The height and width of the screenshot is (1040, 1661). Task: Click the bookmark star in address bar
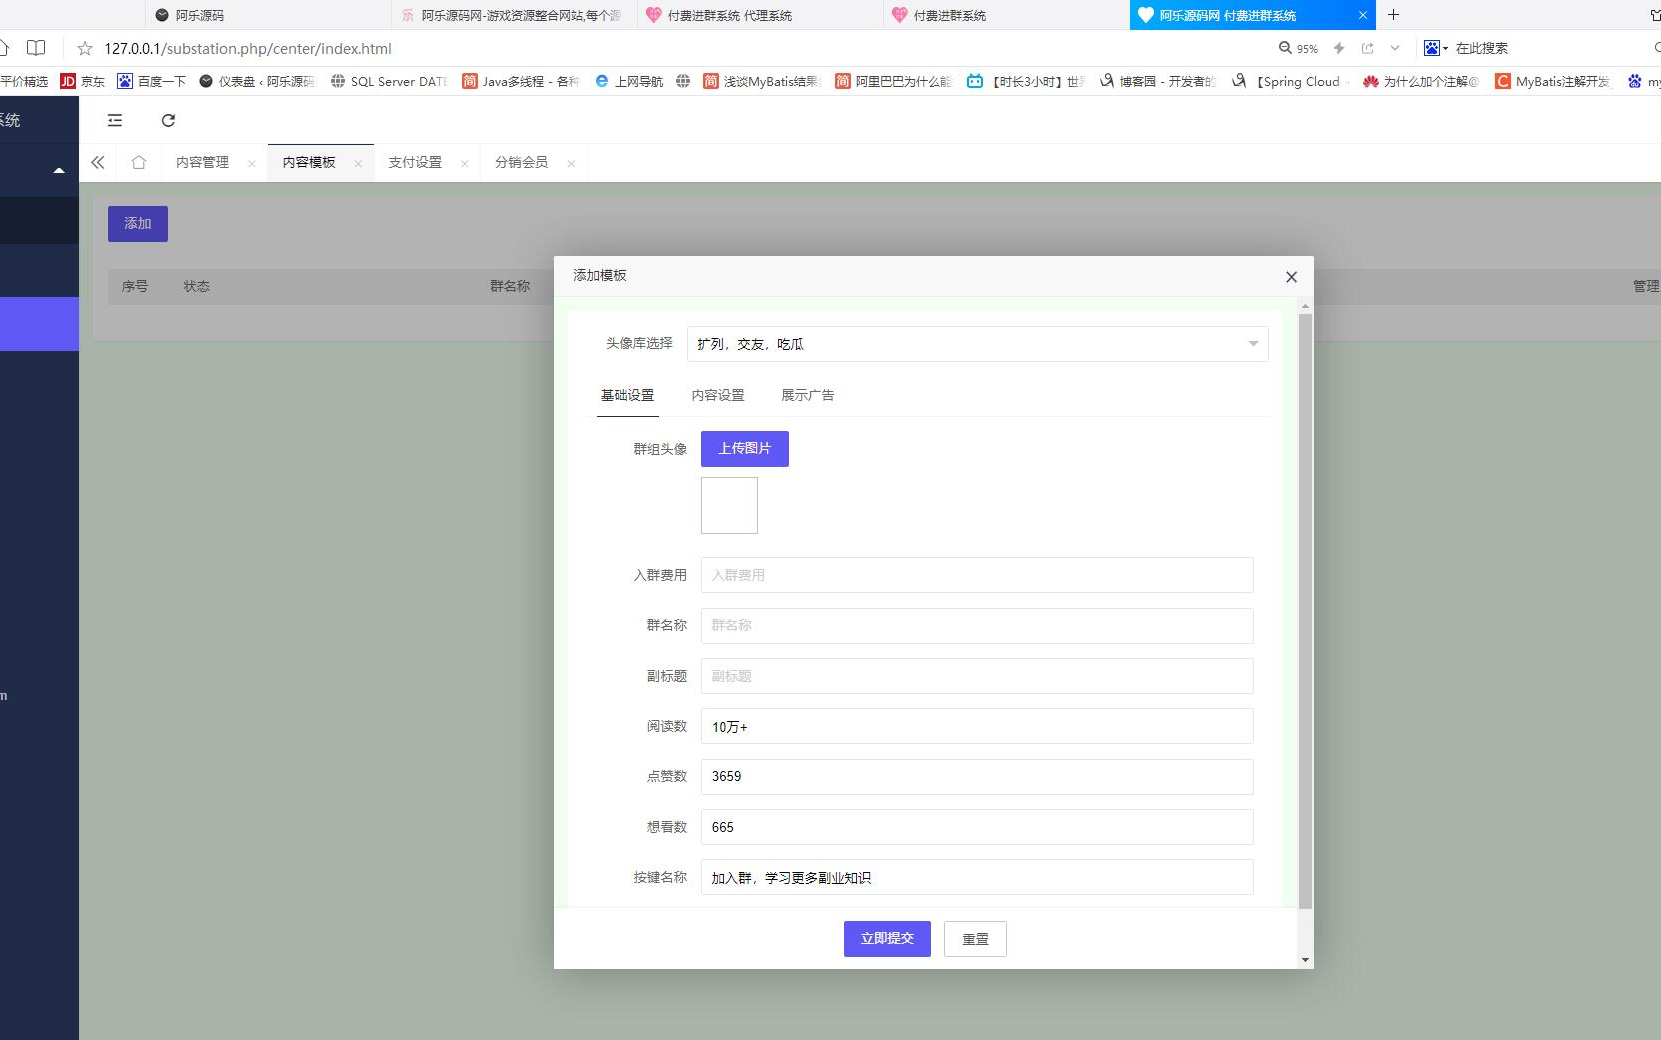pyautogui.click(x=85, y=48)
